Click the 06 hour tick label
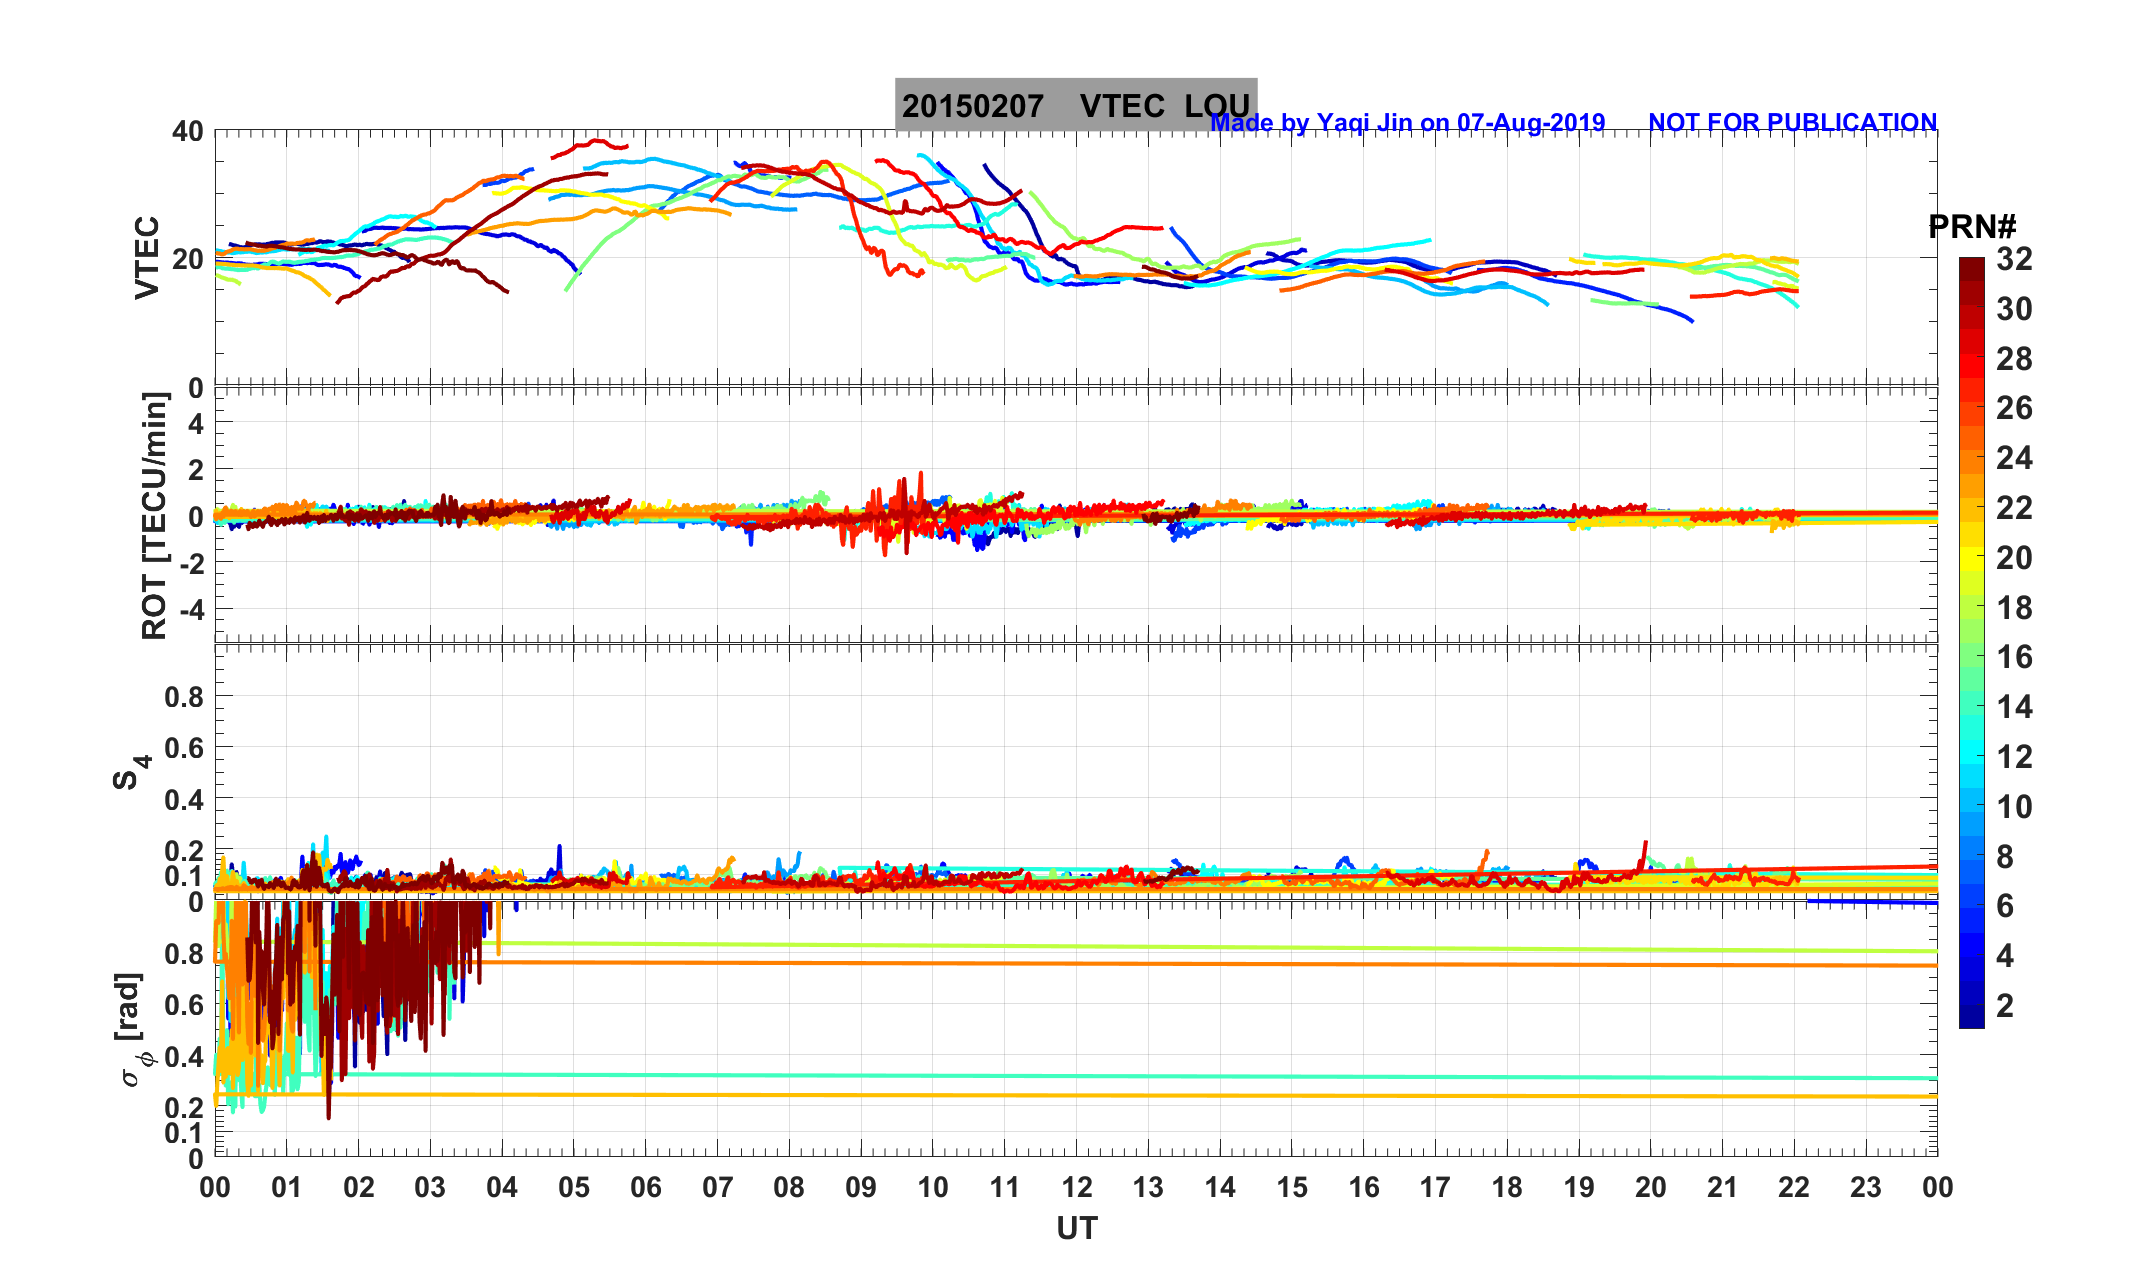Screen dimensions: 2153x1286 pos(645,1188)
